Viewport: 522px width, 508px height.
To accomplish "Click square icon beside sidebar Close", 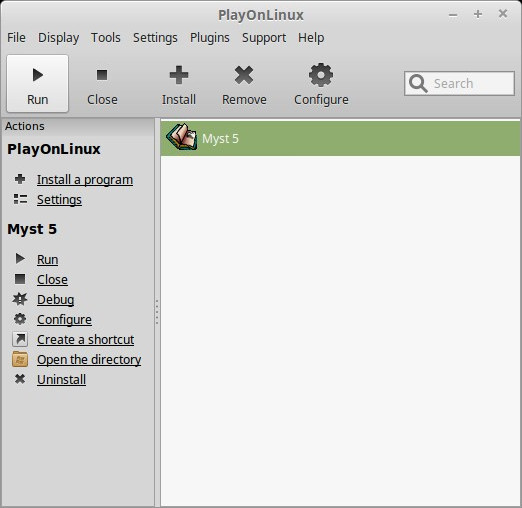I will (x=20, y=279).
